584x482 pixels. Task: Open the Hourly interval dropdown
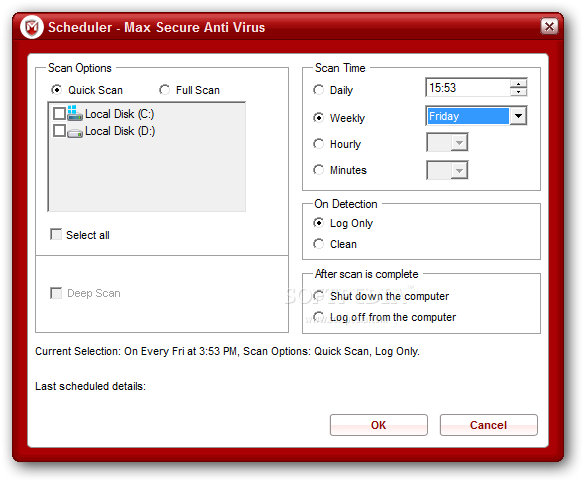459,142
